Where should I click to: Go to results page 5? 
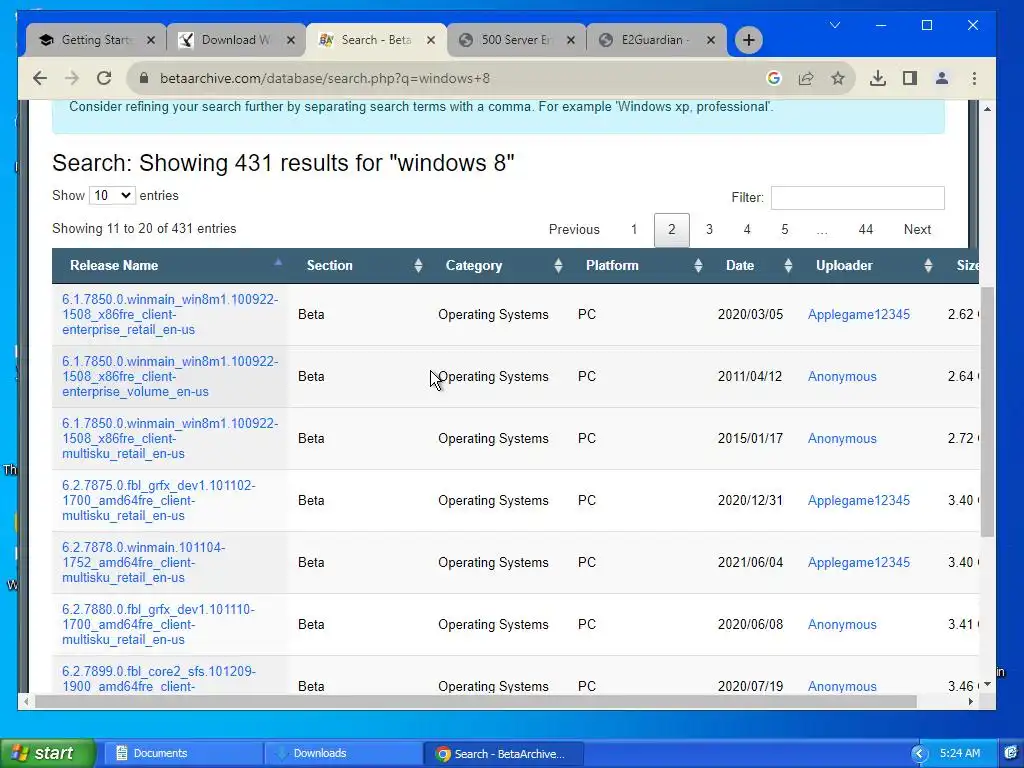785,230
